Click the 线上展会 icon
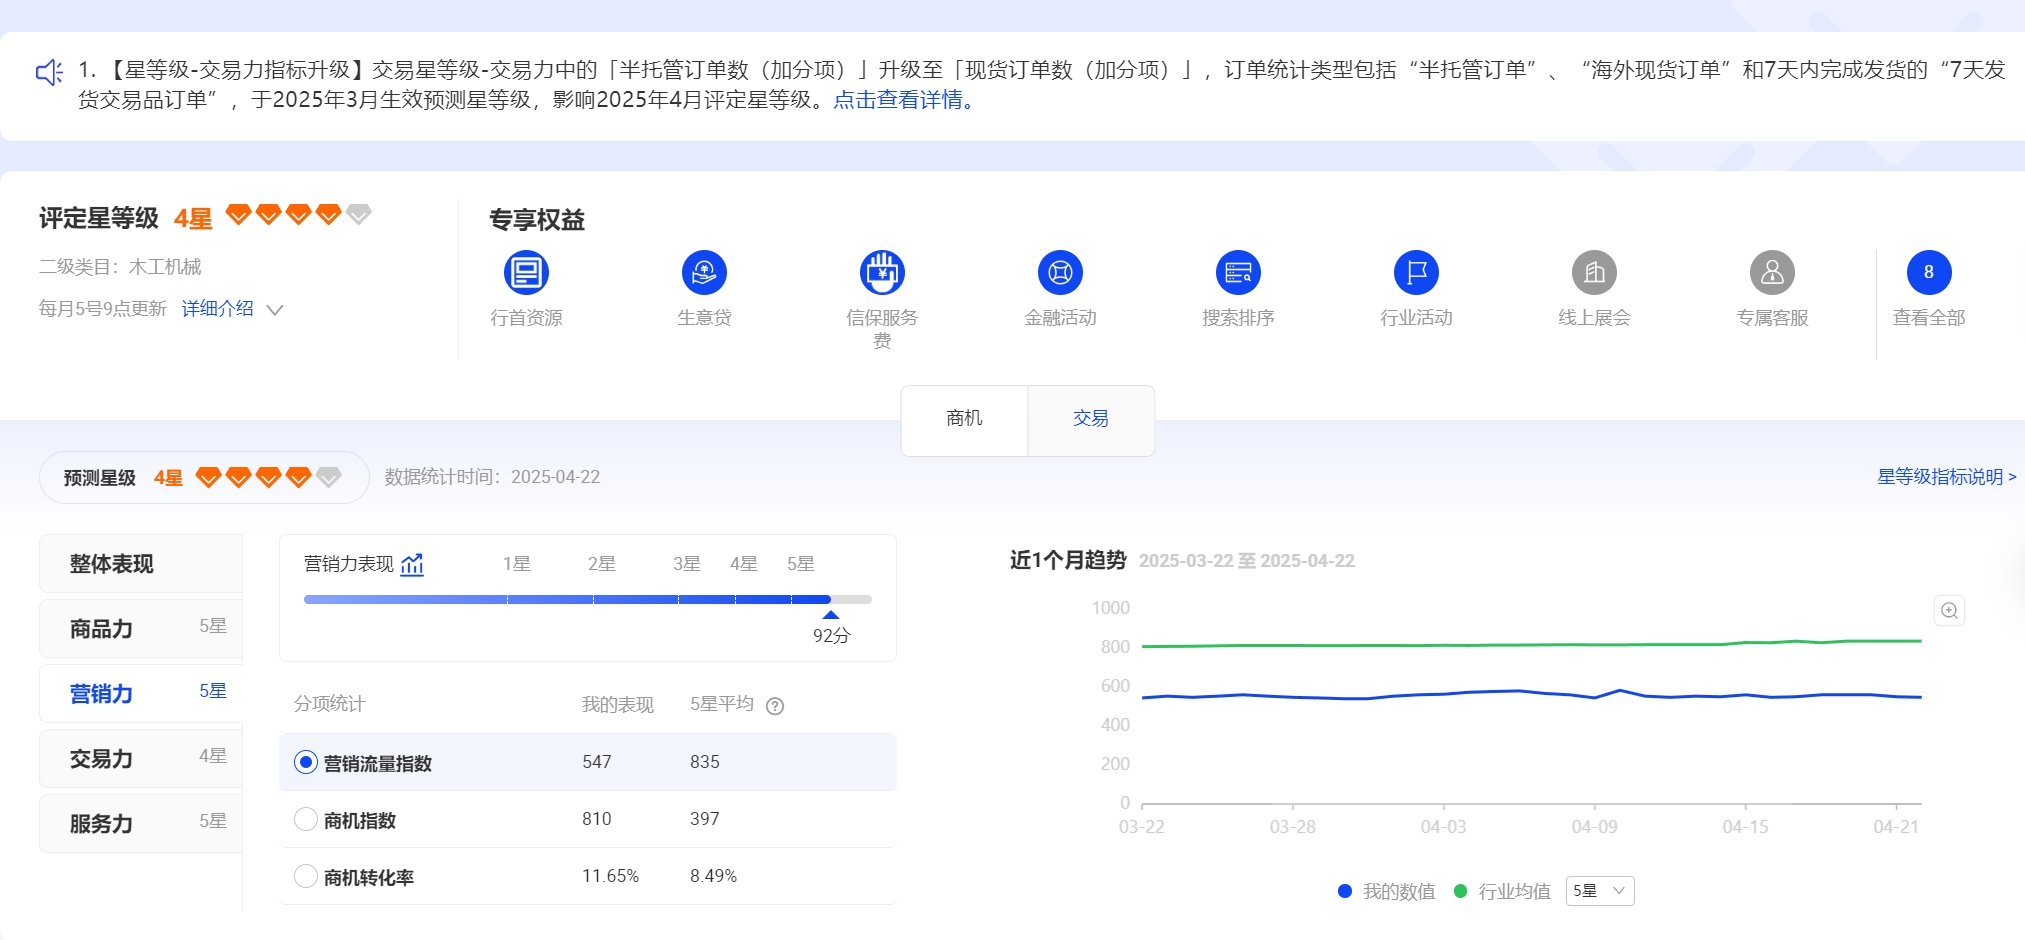This screenshot has width=2025, height=940. (x=1594, y=273)
